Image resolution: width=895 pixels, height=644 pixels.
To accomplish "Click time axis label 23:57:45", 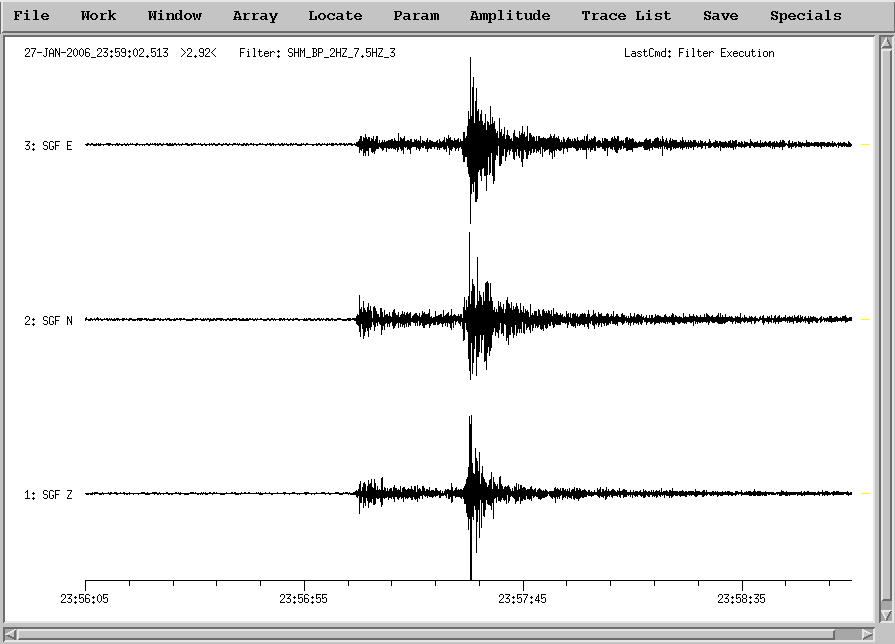I will click(522, 598).
